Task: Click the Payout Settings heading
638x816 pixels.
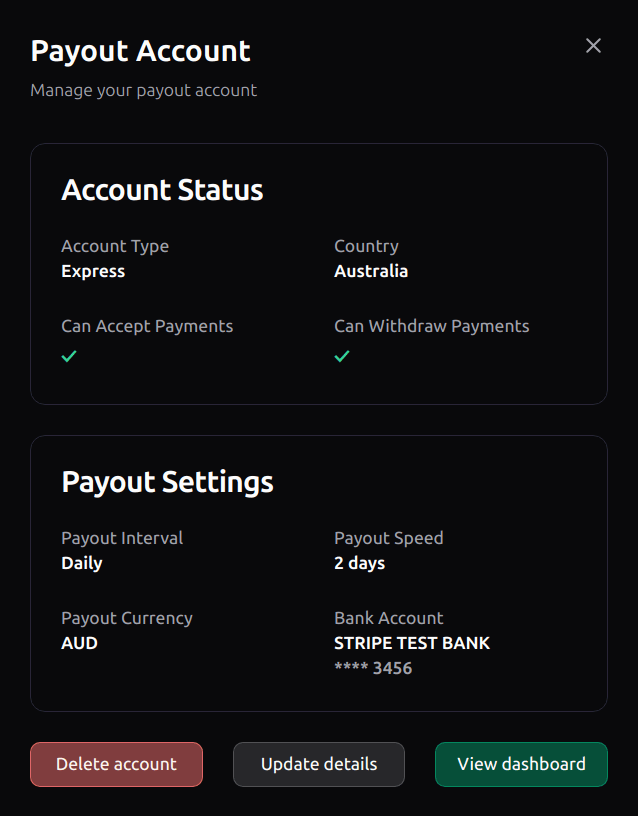Action: coord(167,482)
